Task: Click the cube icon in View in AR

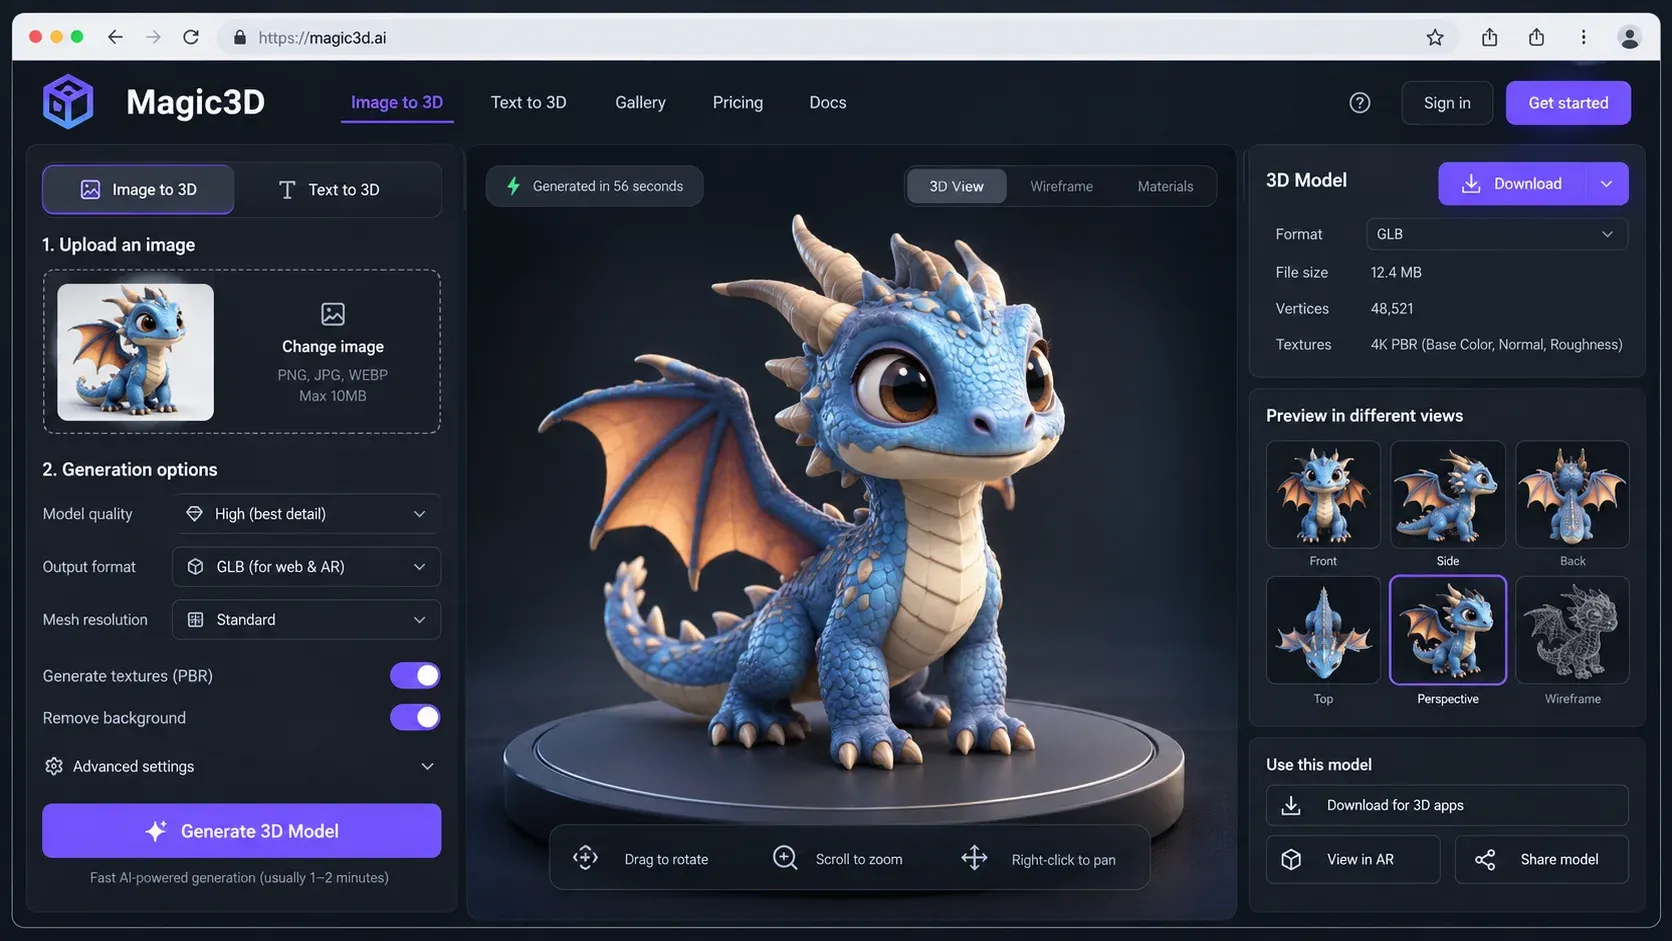Action: pyautogui.click(x=1291, y=859)
